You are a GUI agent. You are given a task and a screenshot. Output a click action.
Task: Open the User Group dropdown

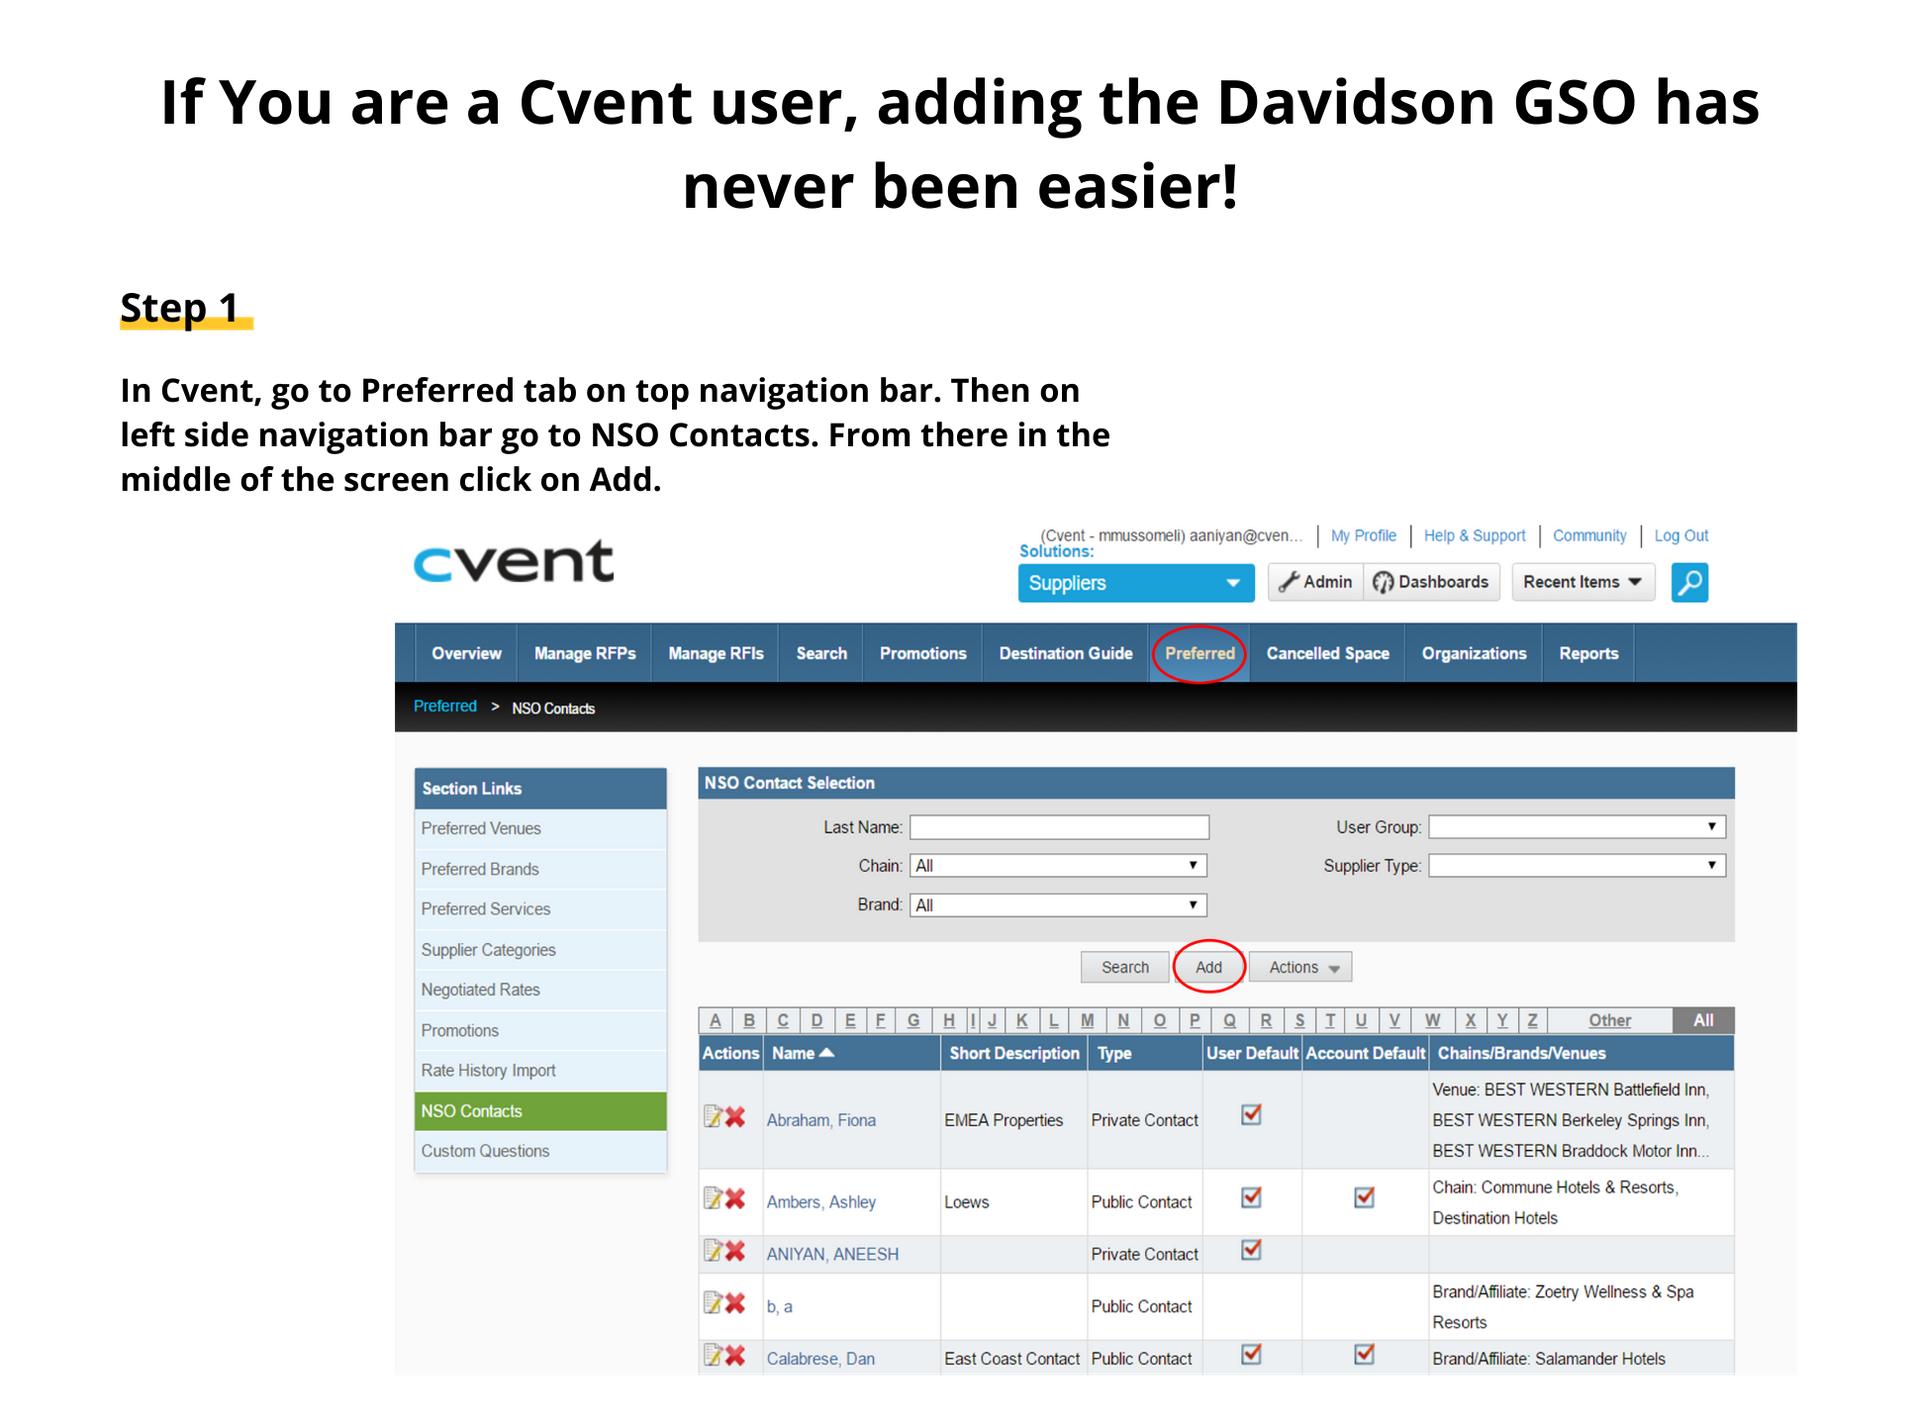click(x=1577, y=827)
